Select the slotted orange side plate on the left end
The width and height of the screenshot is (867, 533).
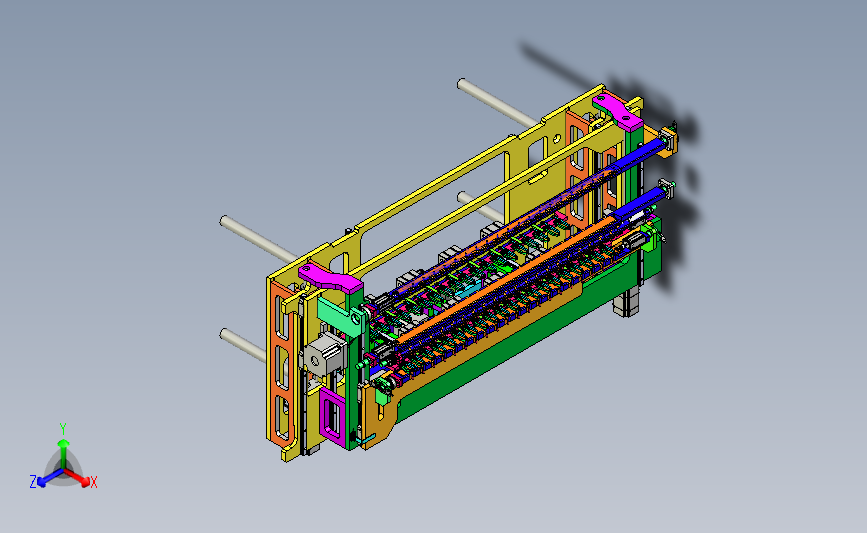pyautogui.click(x=282, y=366)
